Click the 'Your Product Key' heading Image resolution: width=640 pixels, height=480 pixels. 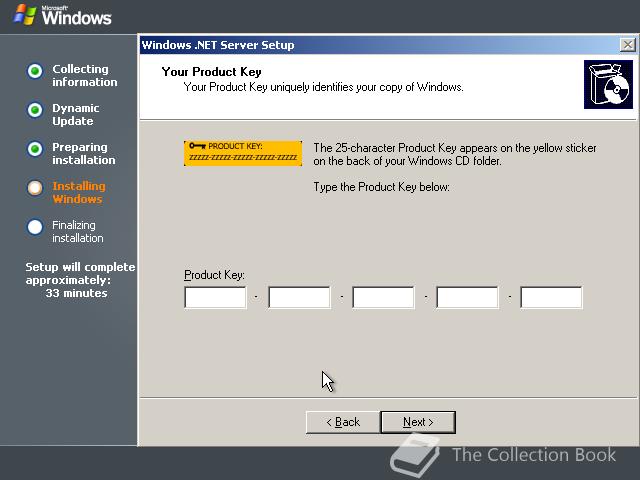(211, 72)
